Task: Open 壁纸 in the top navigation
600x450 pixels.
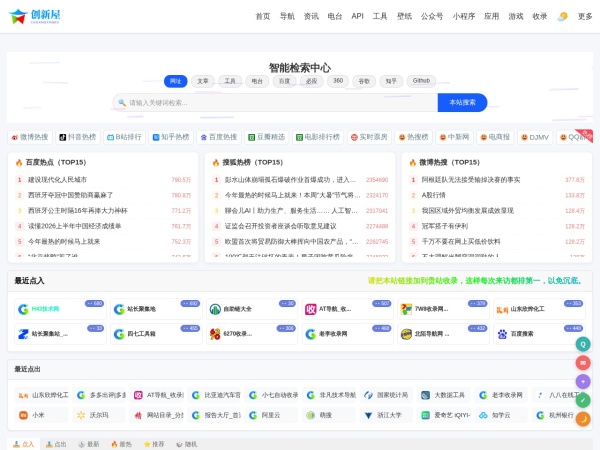Action: click(x=404, y=16)
